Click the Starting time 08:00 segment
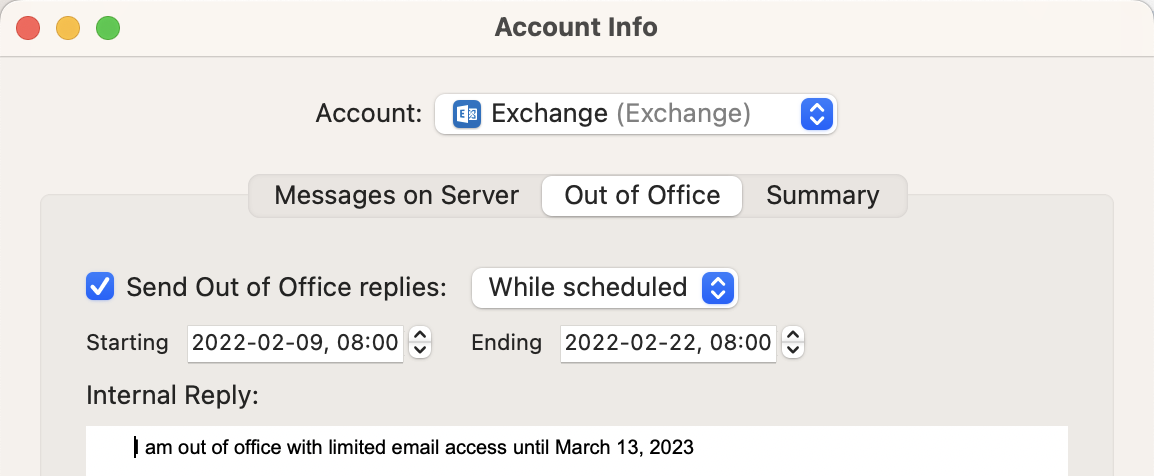Image resolution: width=1154 pixels, height=476 pixels. point(373,343)
